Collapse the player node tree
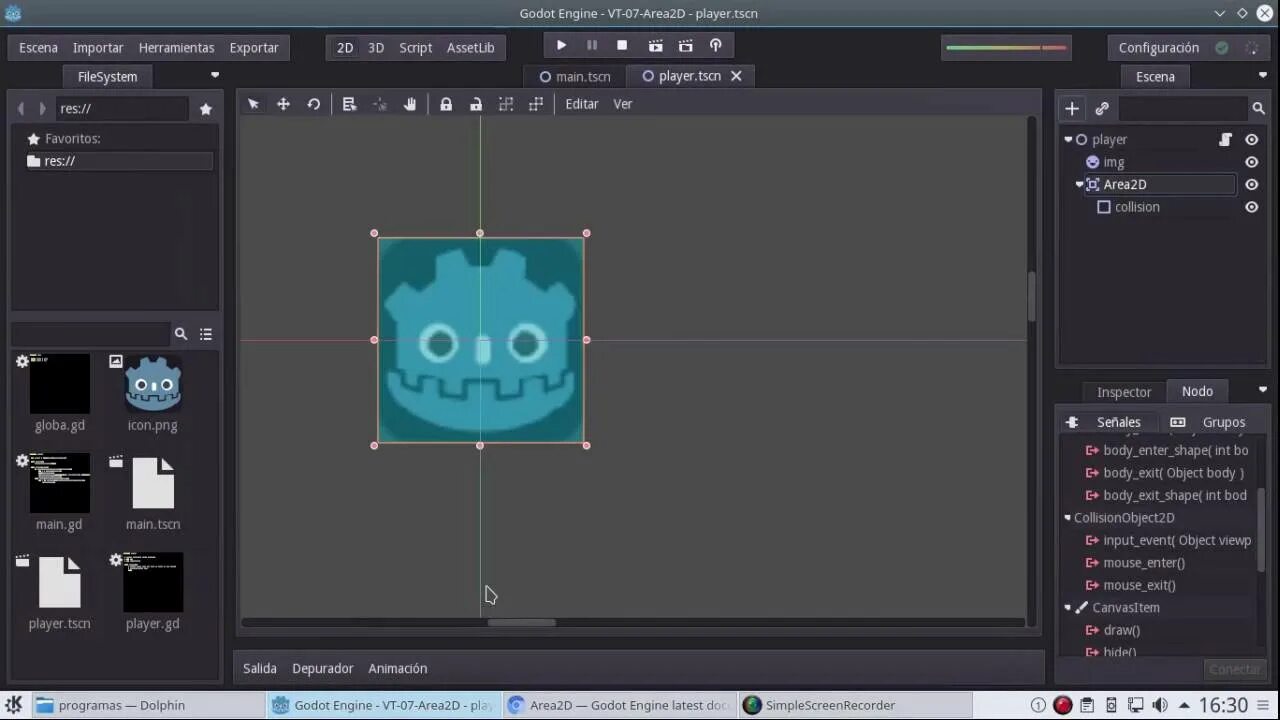This screenshot has height=720, width=1280. click(1068, 140)
